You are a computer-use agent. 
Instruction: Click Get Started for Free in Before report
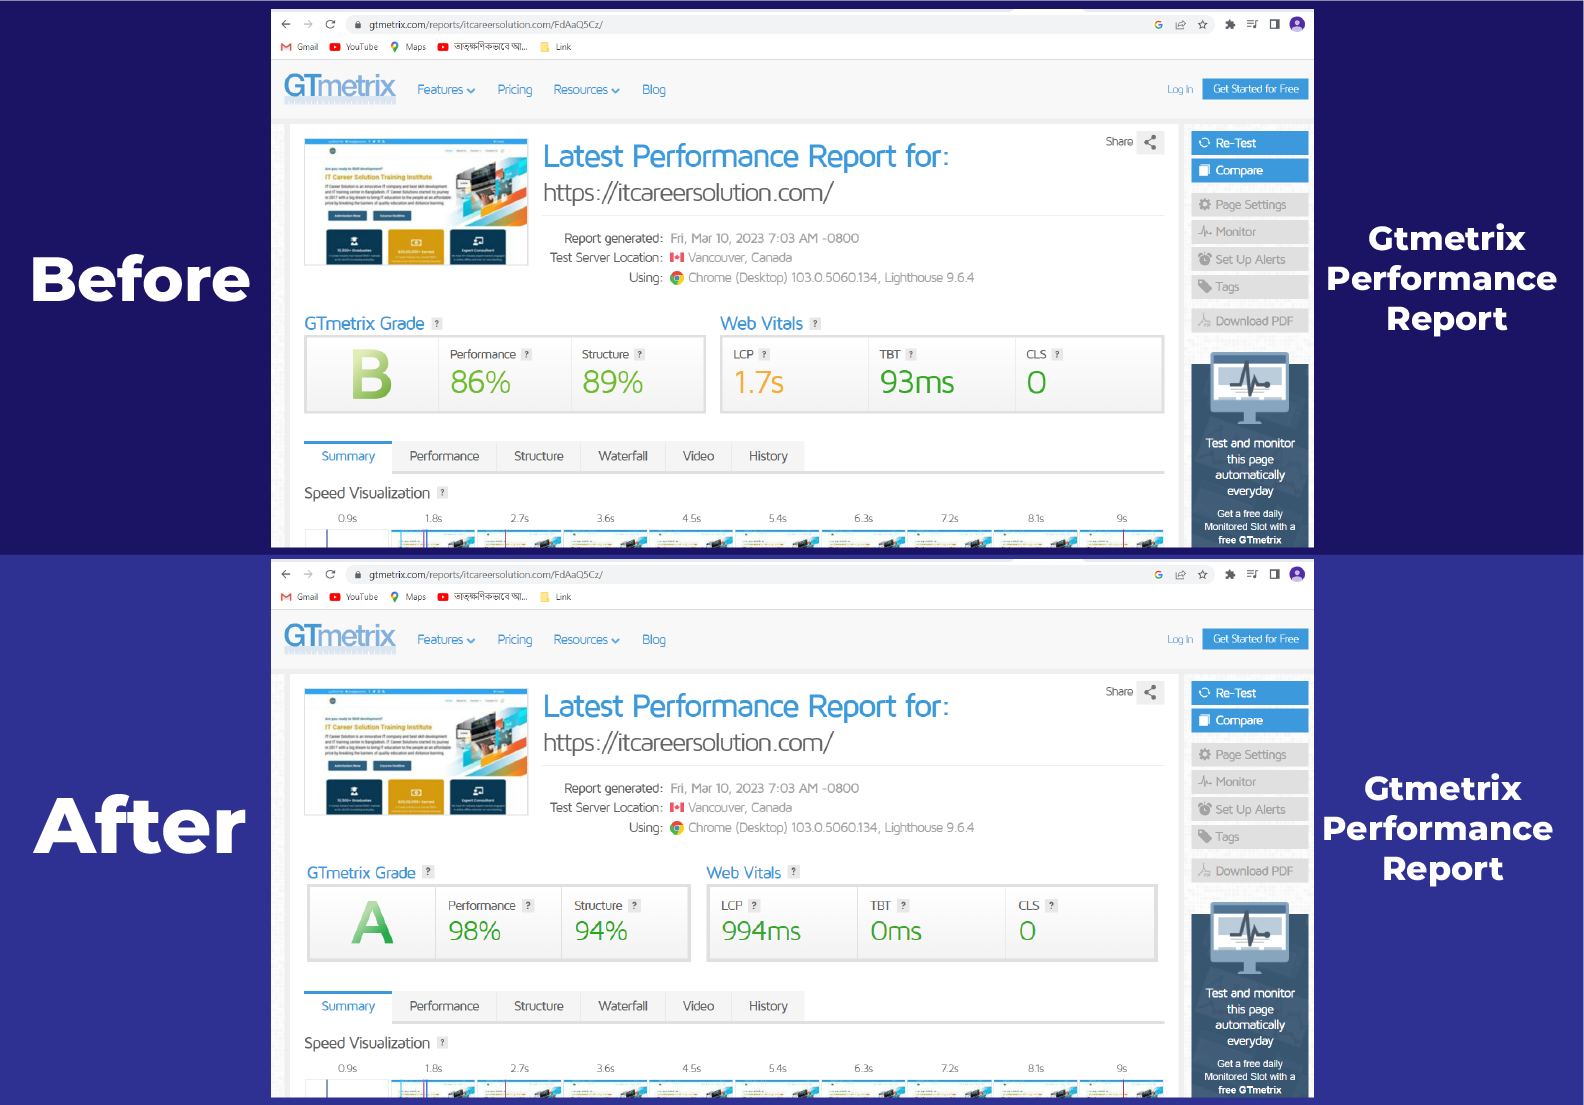pos(1255,89)
